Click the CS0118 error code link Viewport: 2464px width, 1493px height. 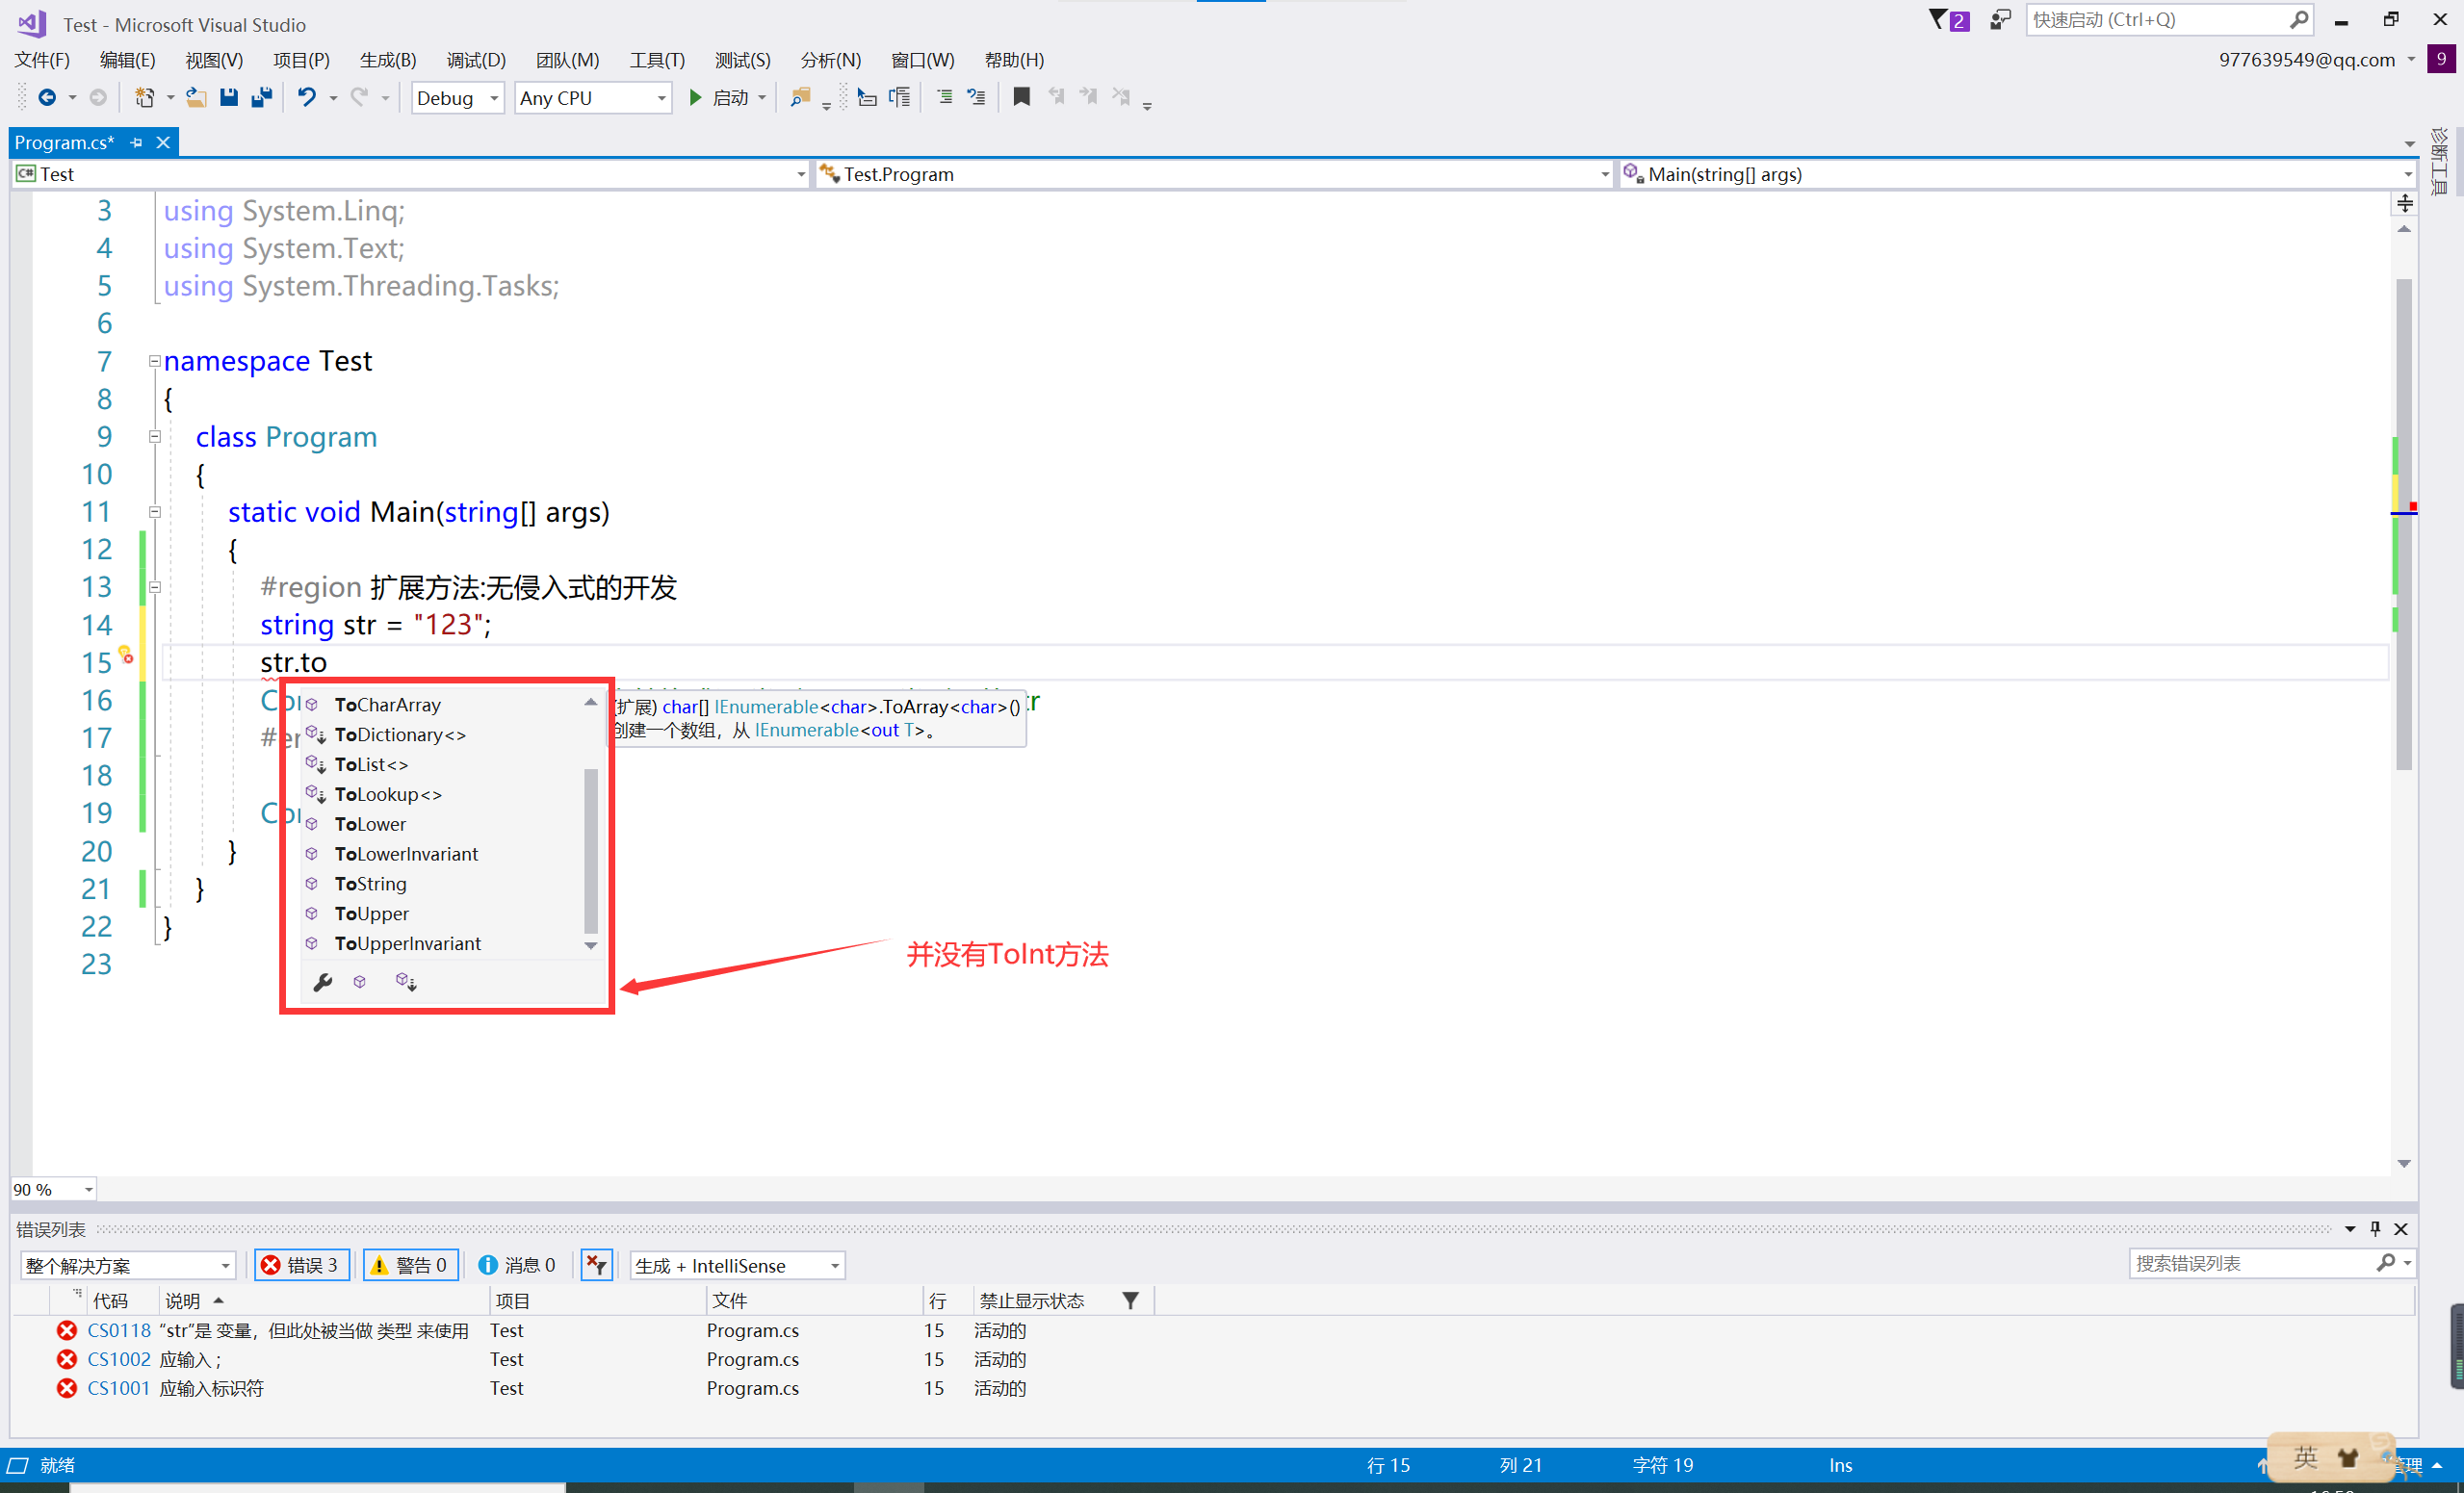click(x=118, y=1330)
